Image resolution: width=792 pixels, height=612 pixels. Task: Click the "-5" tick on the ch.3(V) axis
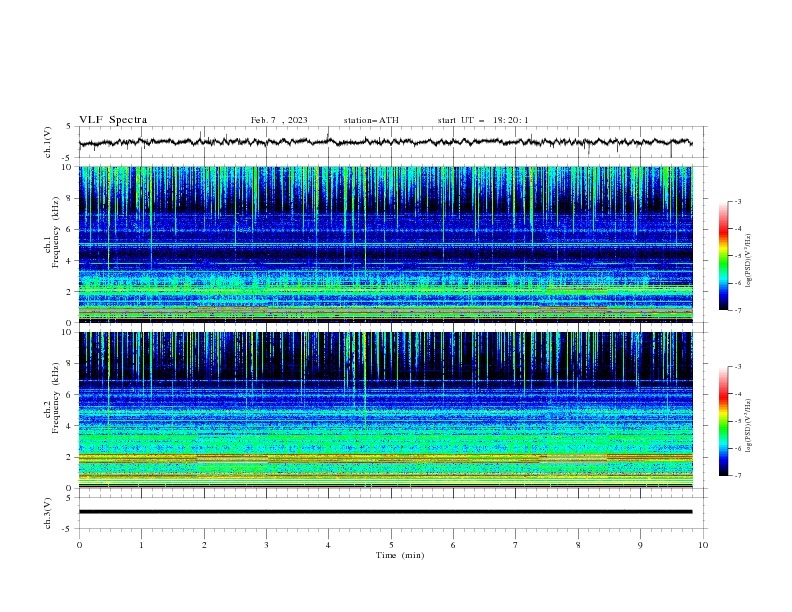pyautogui.click(x=67, y=529)
